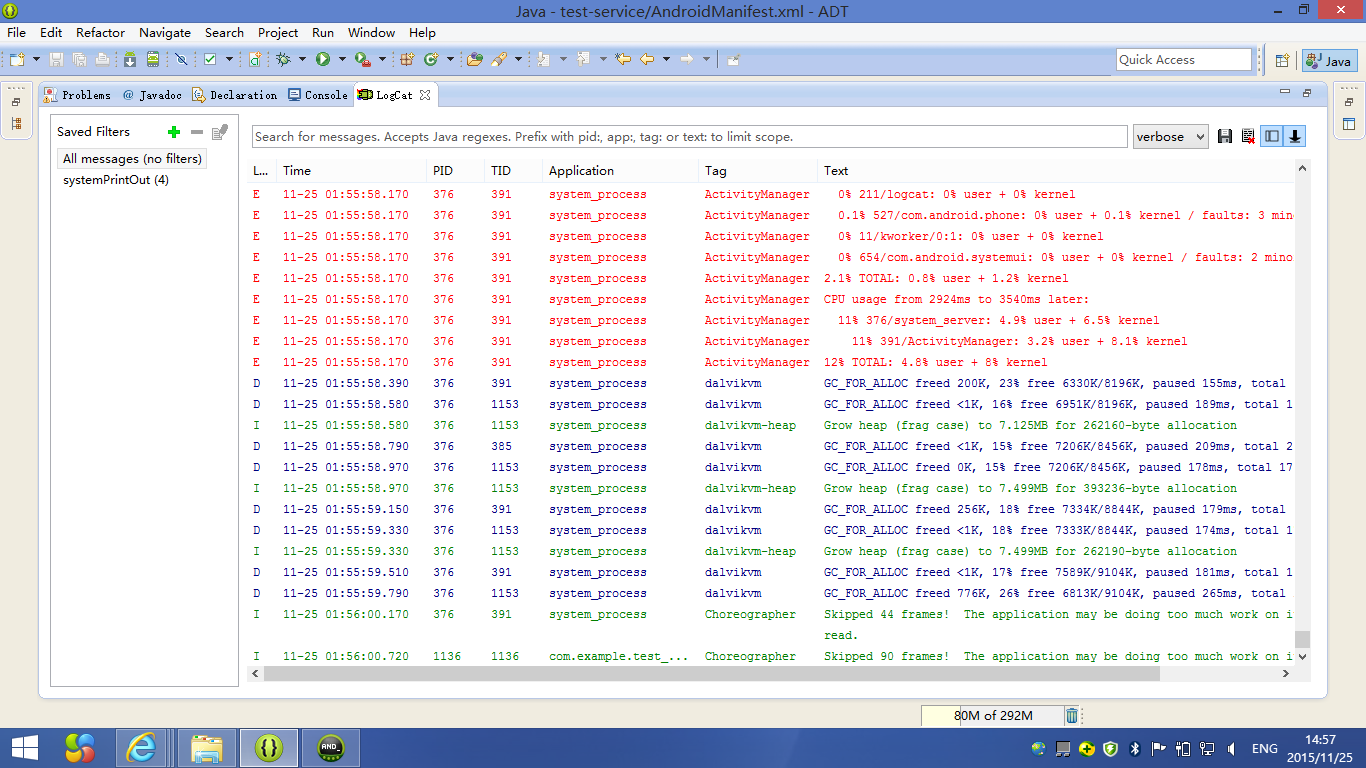Delete selected logcat filter (minus icon)
The height and width of the screenshot is (768, 1366).
click(x=197, y=132)
